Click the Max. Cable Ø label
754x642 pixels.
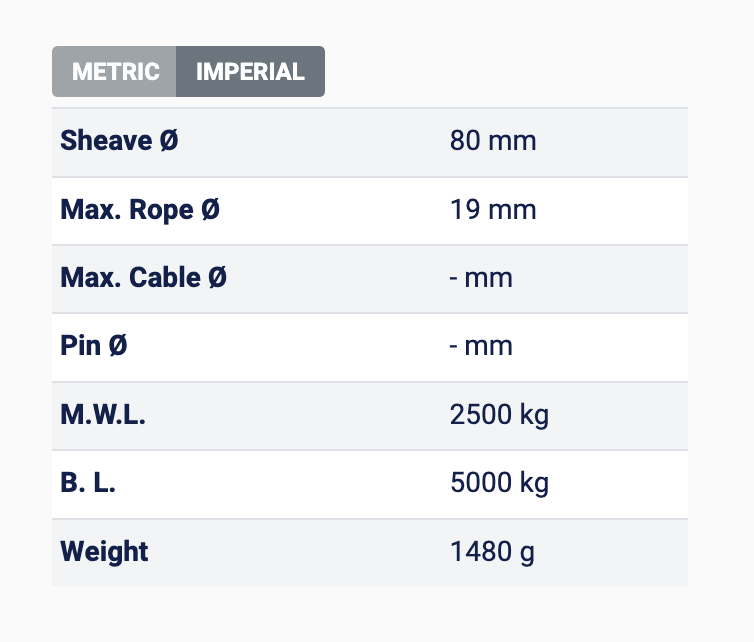click(x=143, y=278)
